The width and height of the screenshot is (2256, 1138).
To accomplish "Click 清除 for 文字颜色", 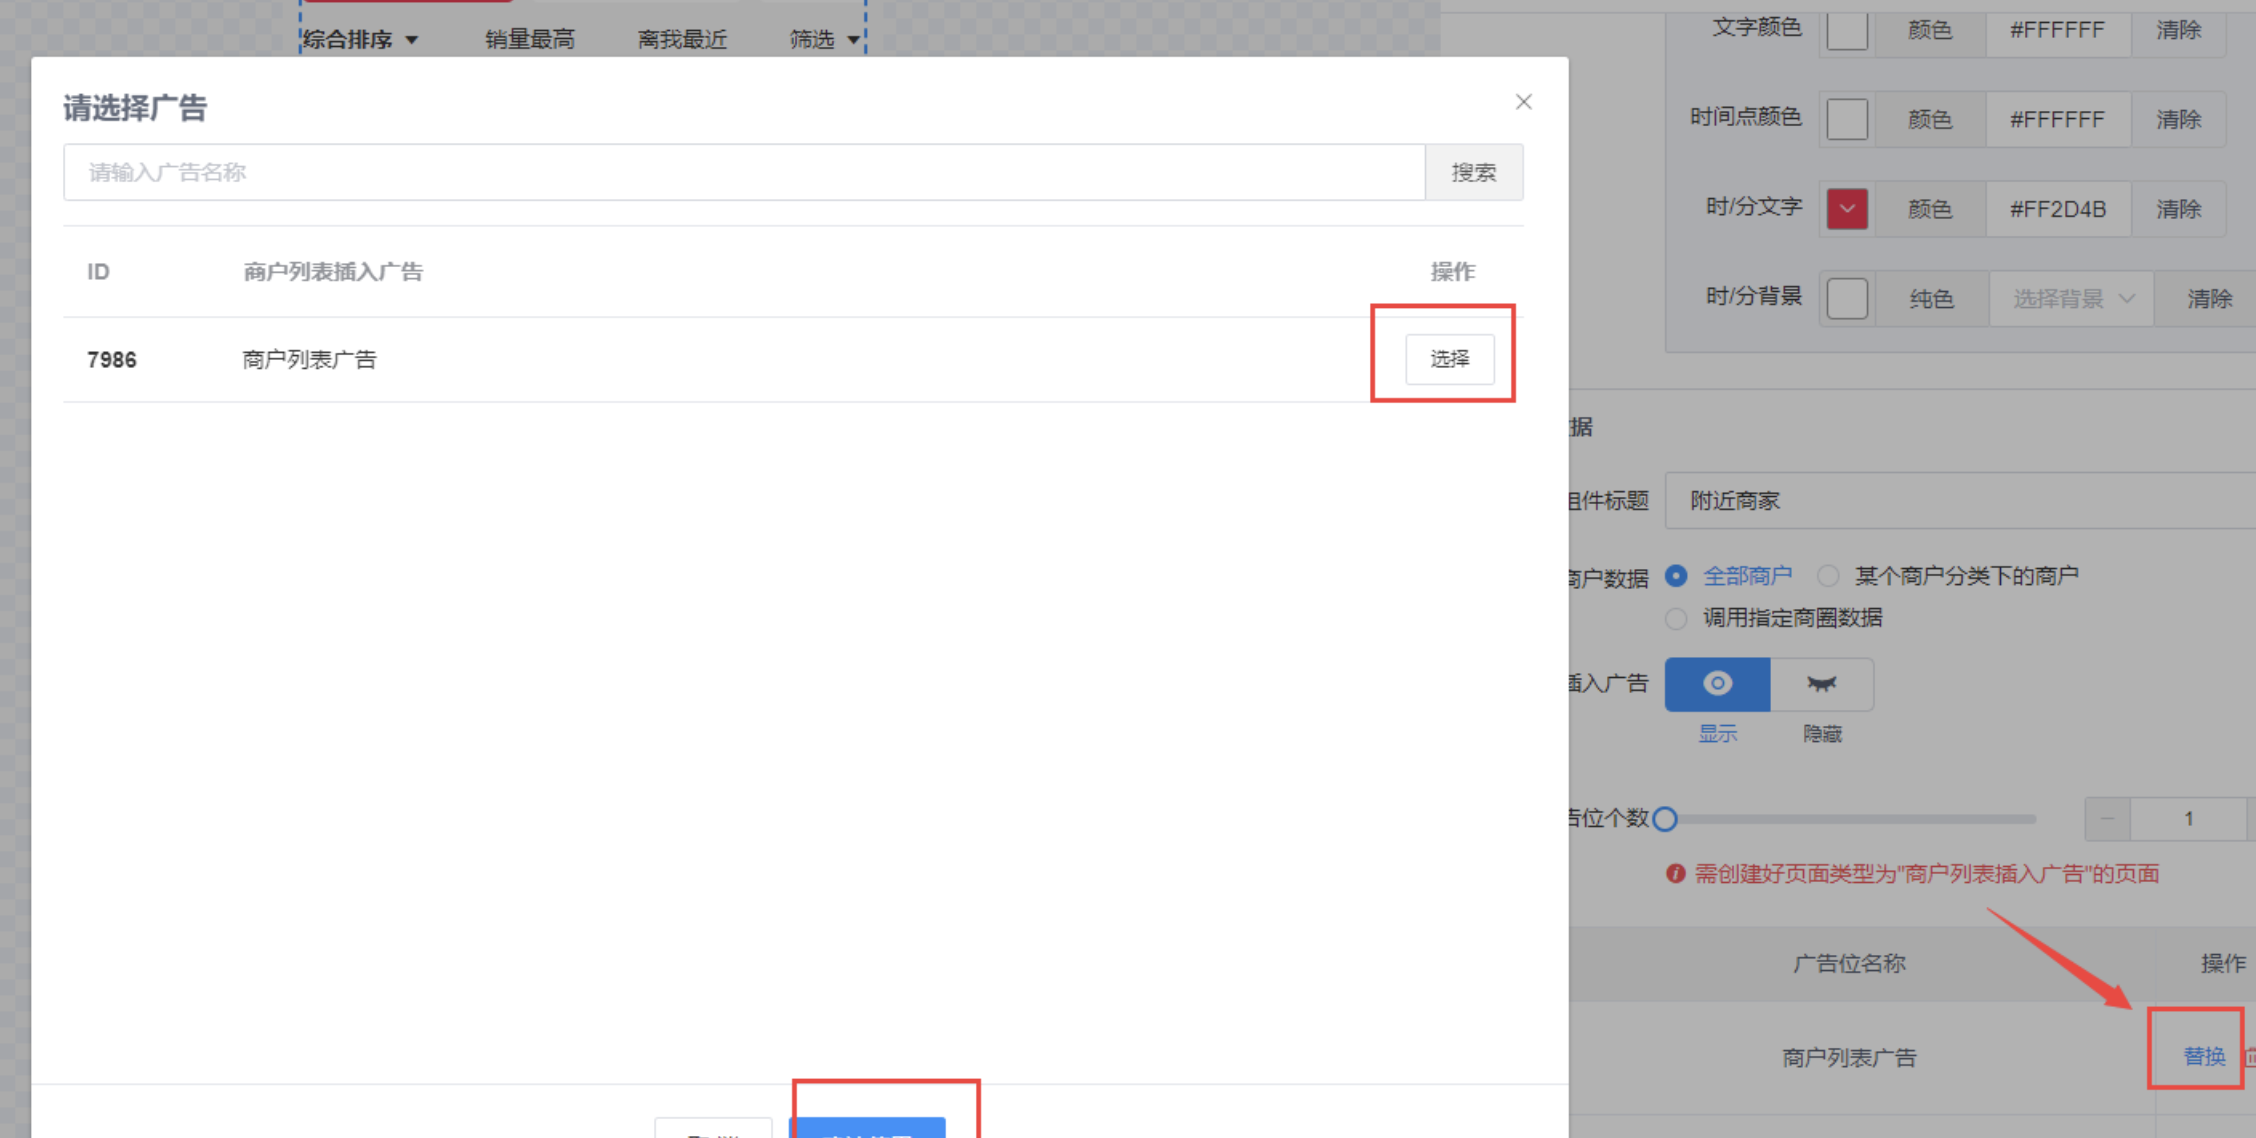I will 2178,30.
